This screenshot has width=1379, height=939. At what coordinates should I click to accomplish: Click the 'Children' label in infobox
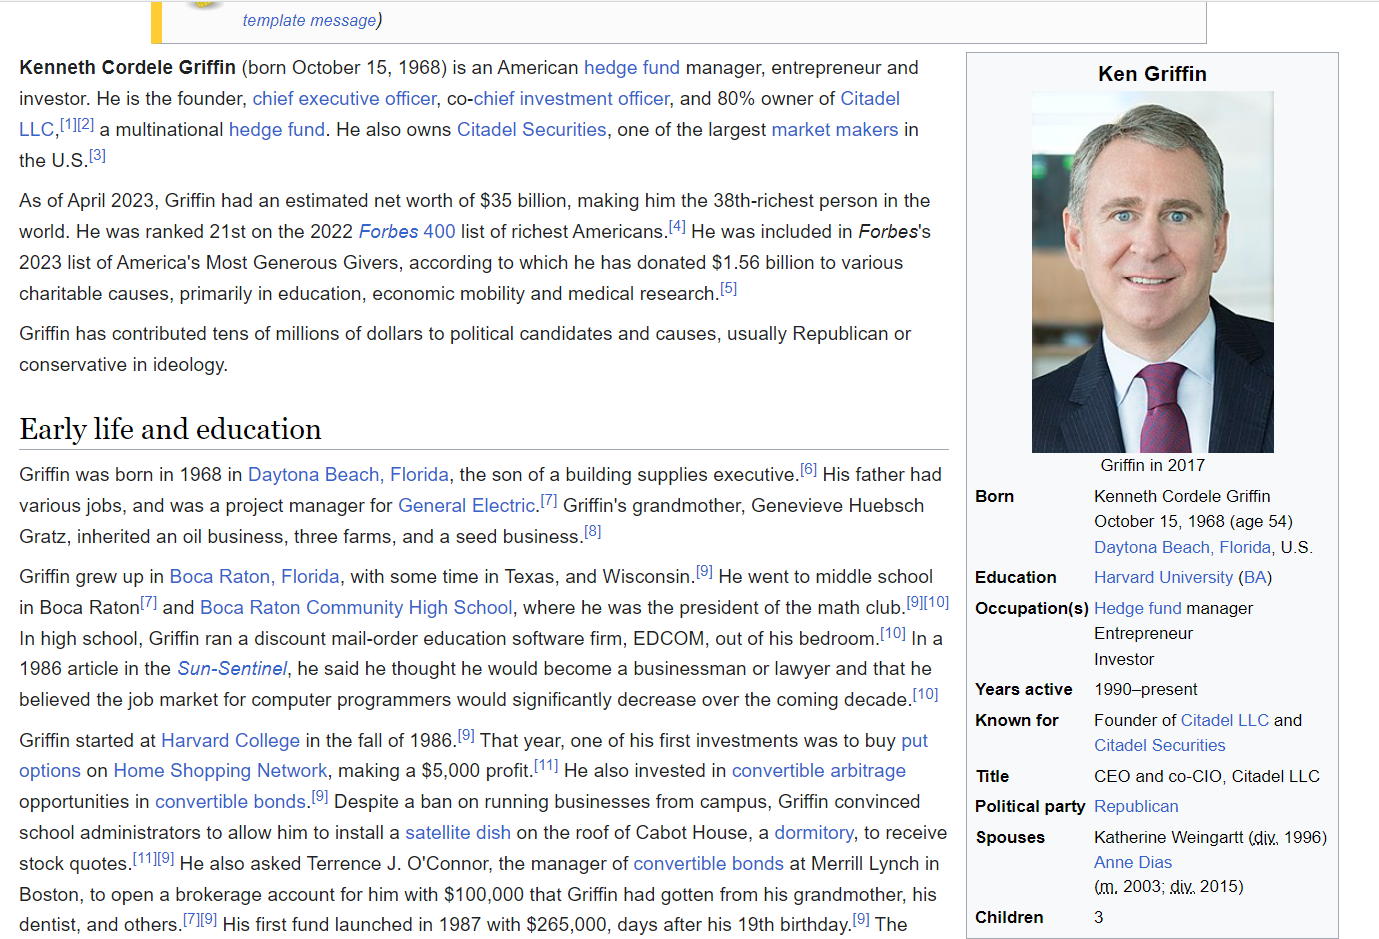click(1009, 918)
